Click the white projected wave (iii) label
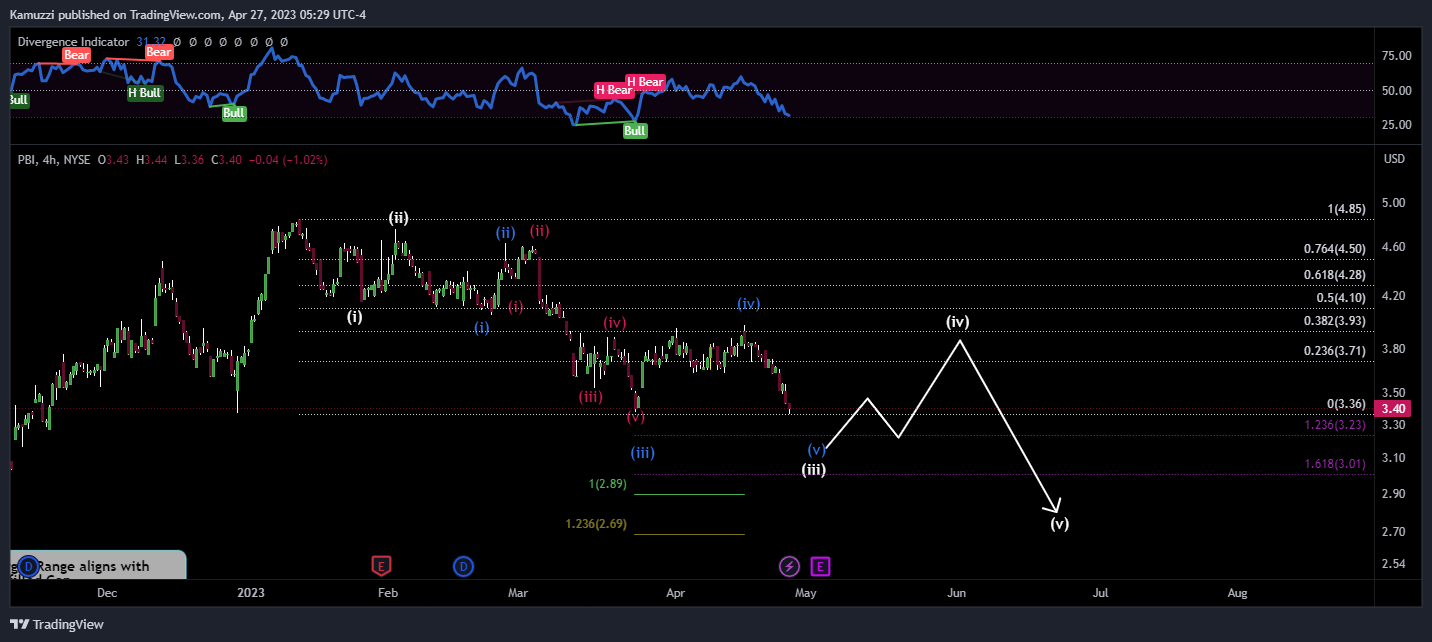The height and width of the screenshot is (642, 1432). click(x=813, y=470)
